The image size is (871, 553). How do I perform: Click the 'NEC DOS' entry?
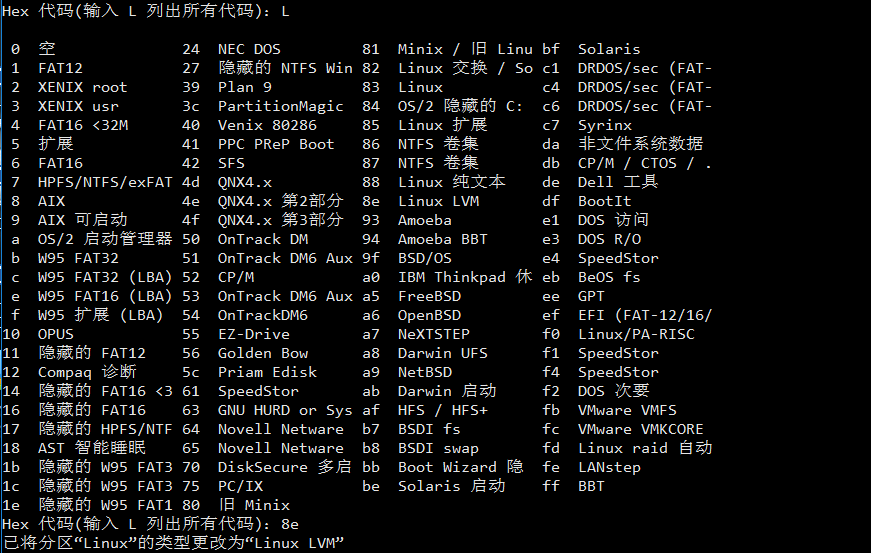(x=249, y=49)
